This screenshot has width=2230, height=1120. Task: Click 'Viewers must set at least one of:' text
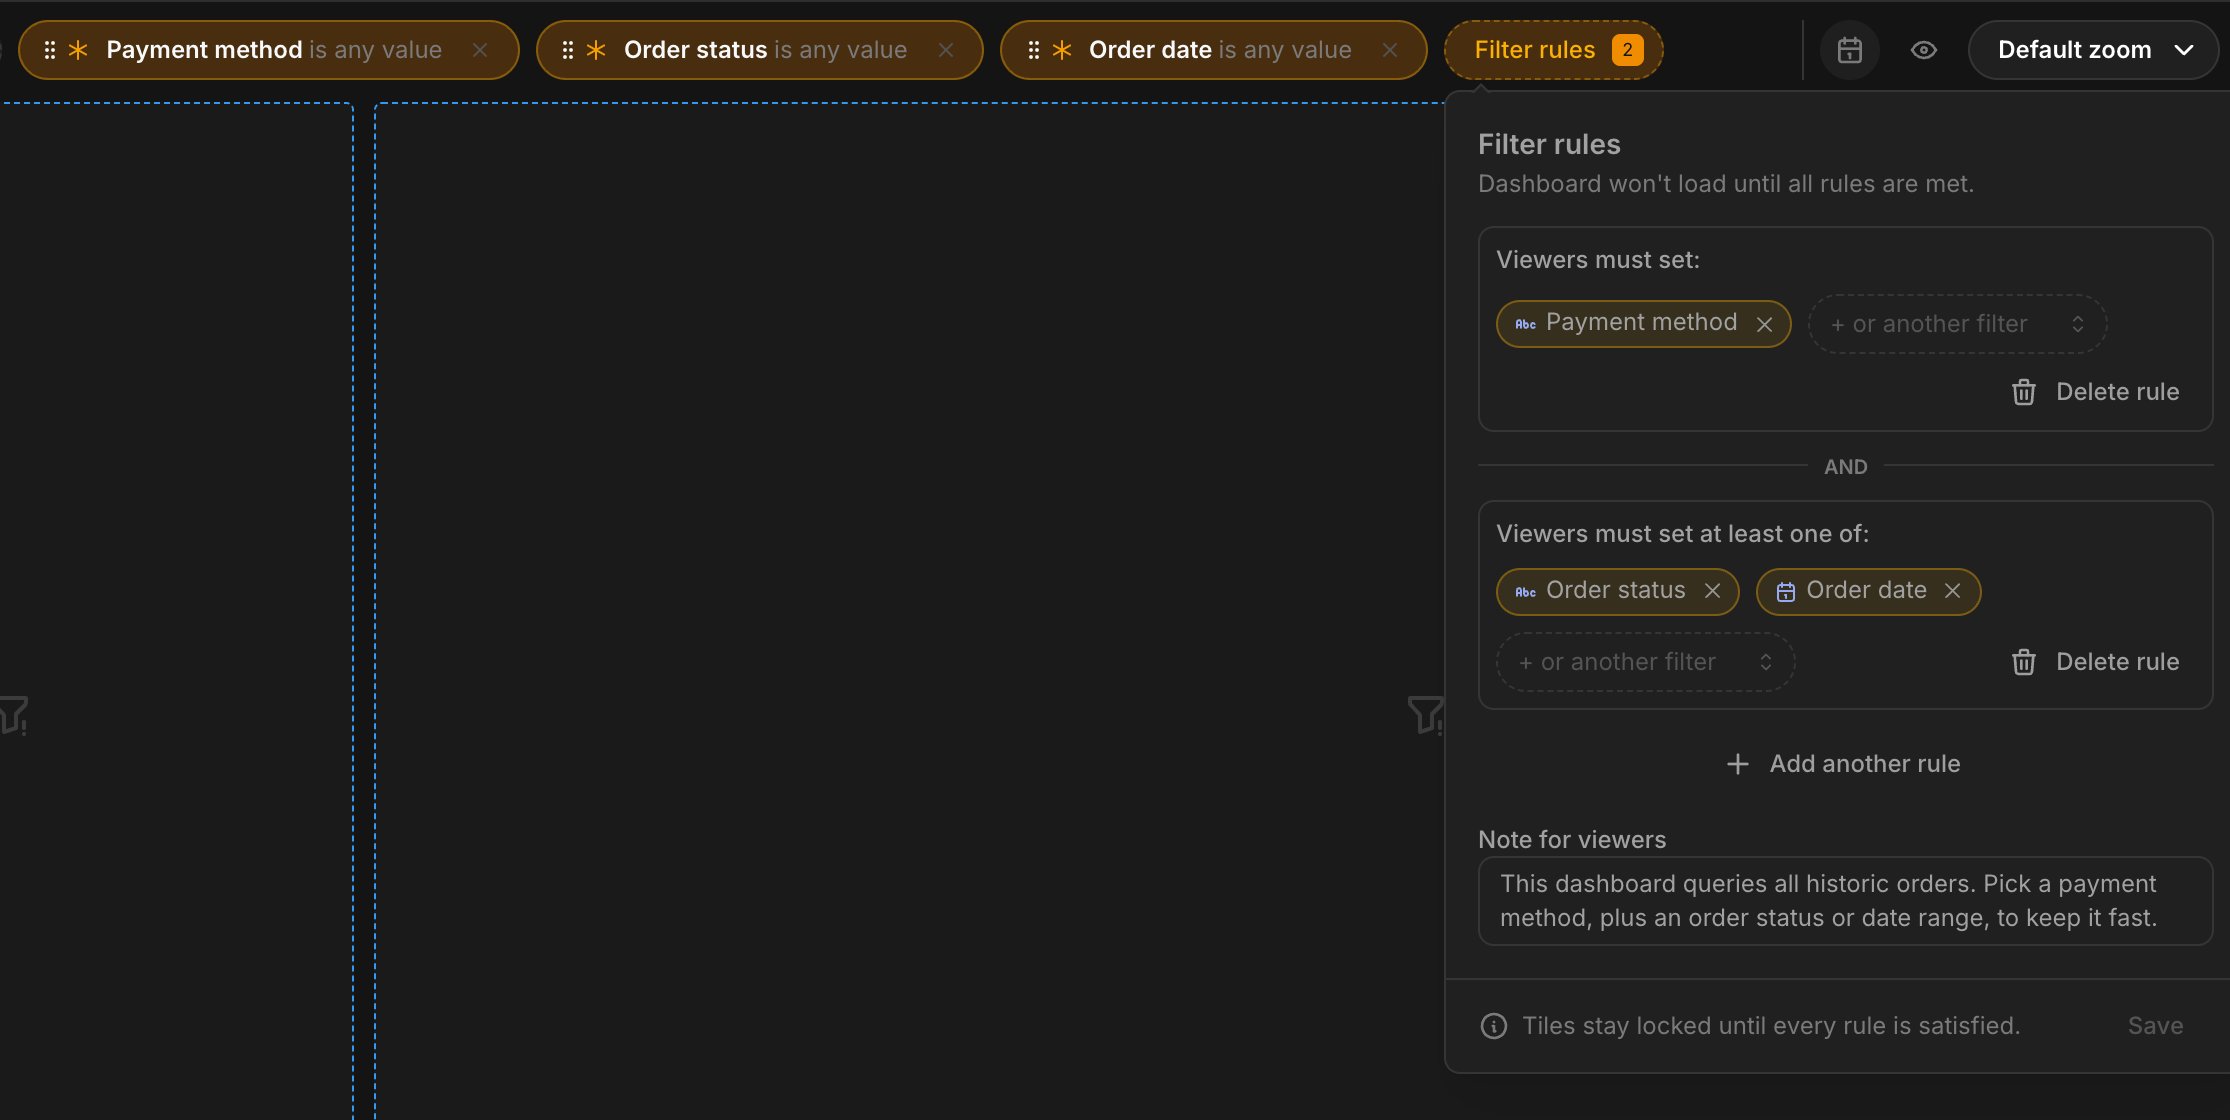coord(1682,534)
